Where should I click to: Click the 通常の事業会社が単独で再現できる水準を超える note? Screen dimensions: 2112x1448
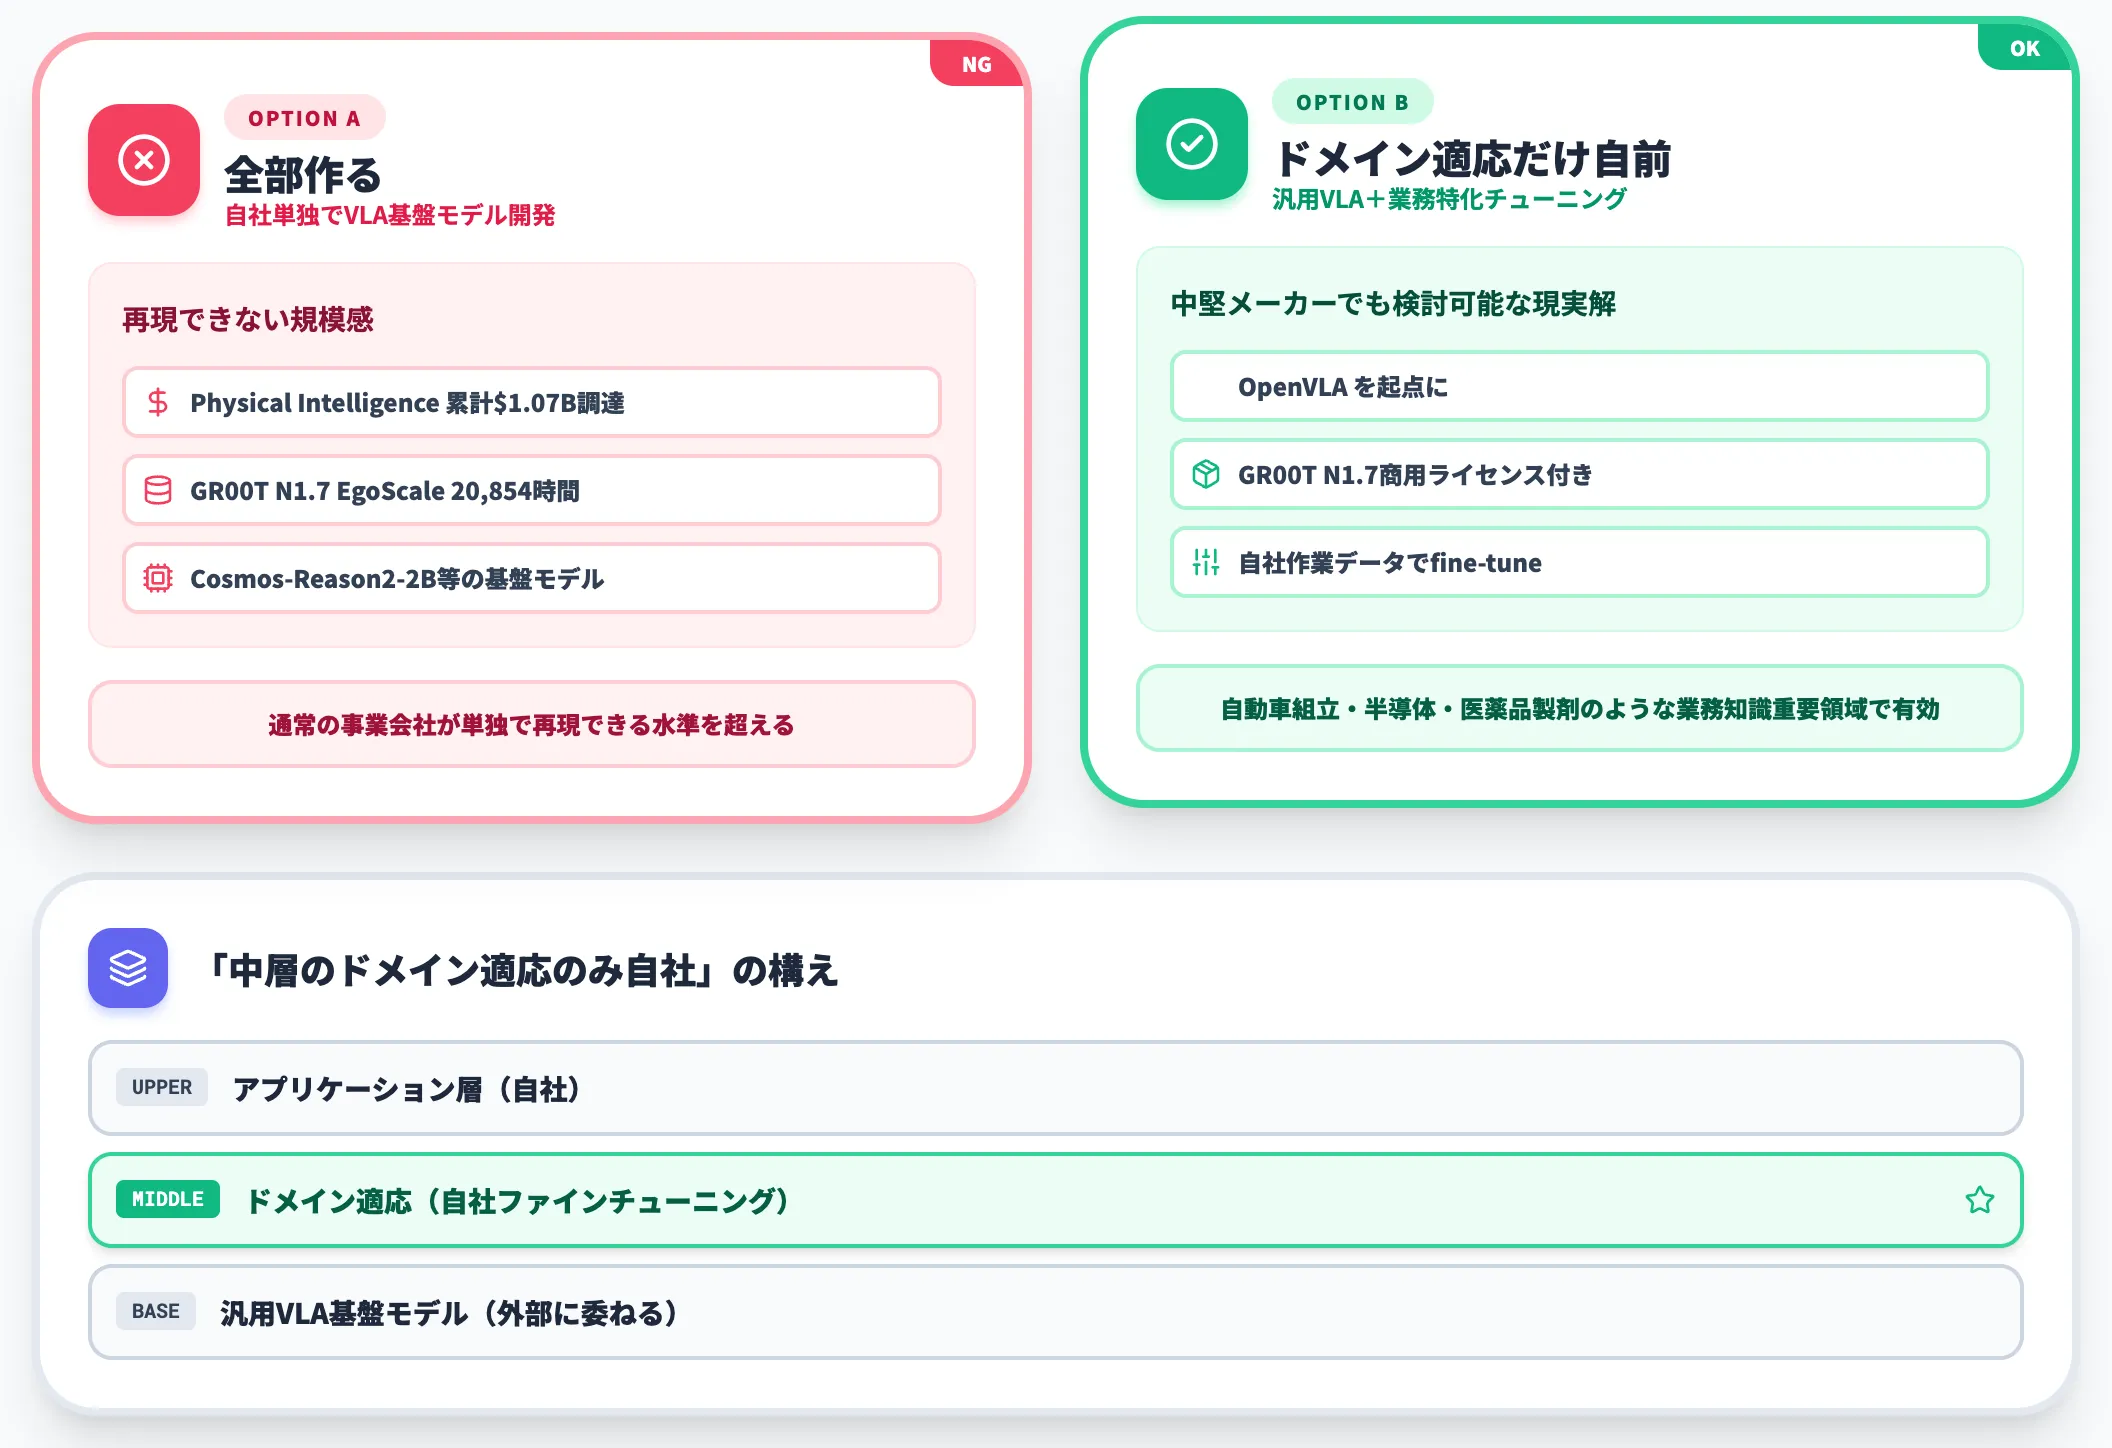coord(532,724)
